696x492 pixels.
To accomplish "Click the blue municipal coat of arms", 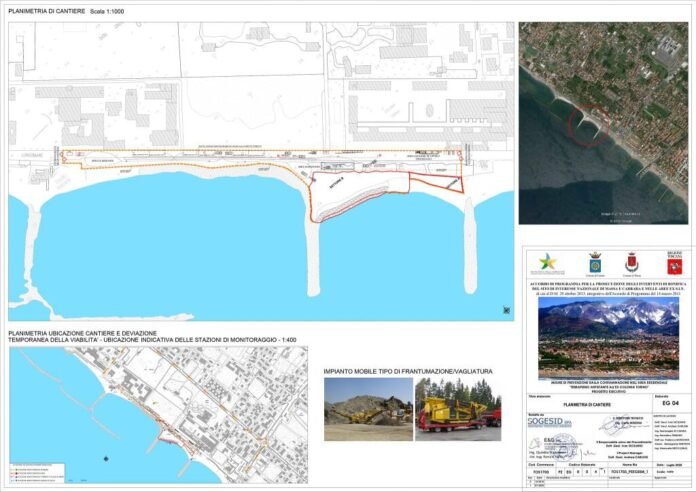I will tap(595, 263).
